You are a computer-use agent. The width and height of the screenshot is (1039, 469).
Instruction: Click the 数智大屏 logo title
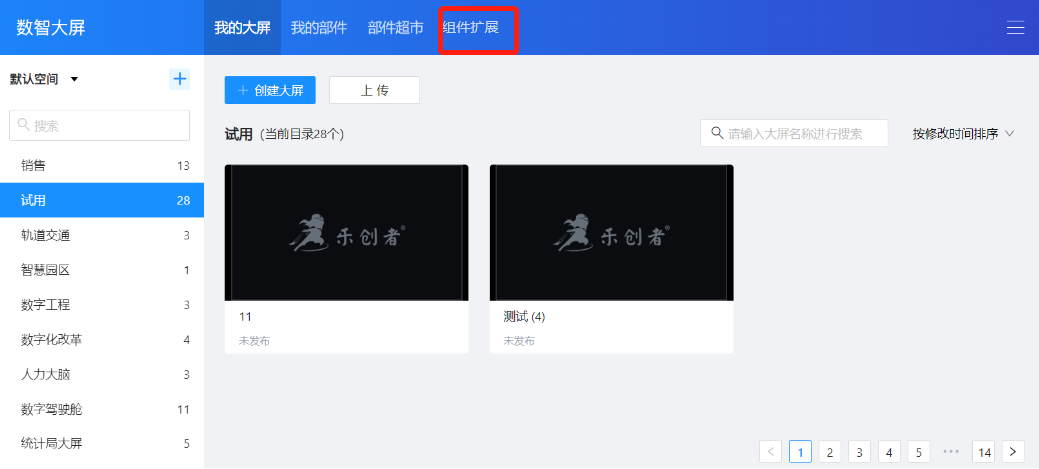pyautogui.click(x=51, y=28)
